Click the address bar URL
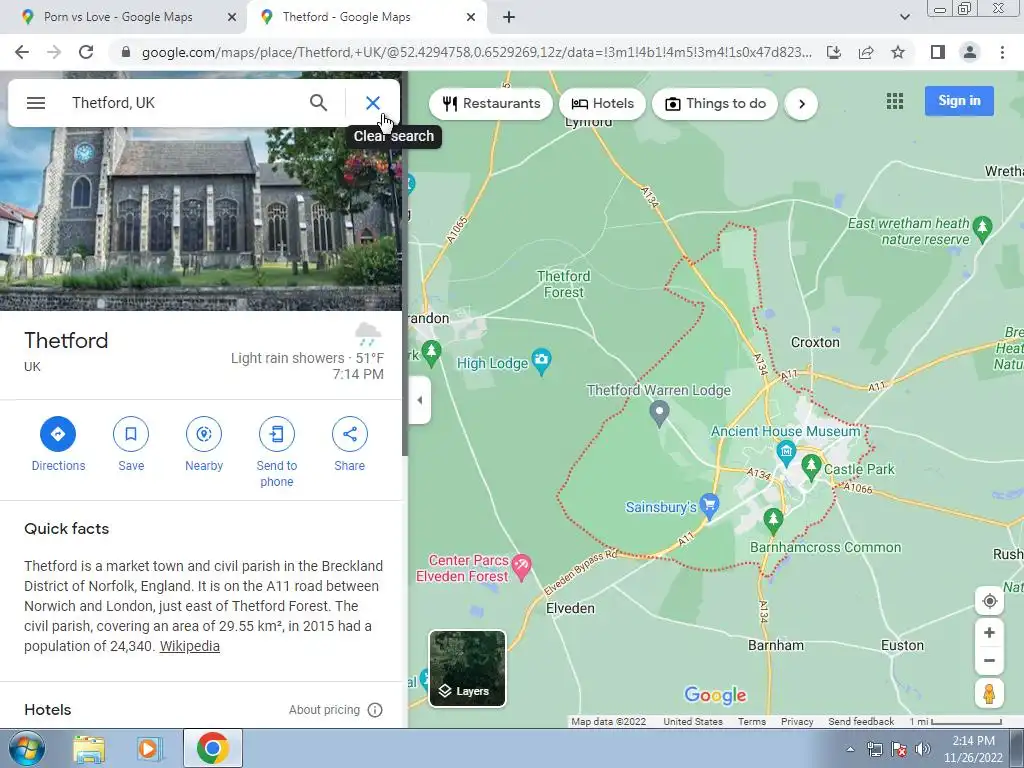This screenshot has width=1024, height=768. (476, 52)
